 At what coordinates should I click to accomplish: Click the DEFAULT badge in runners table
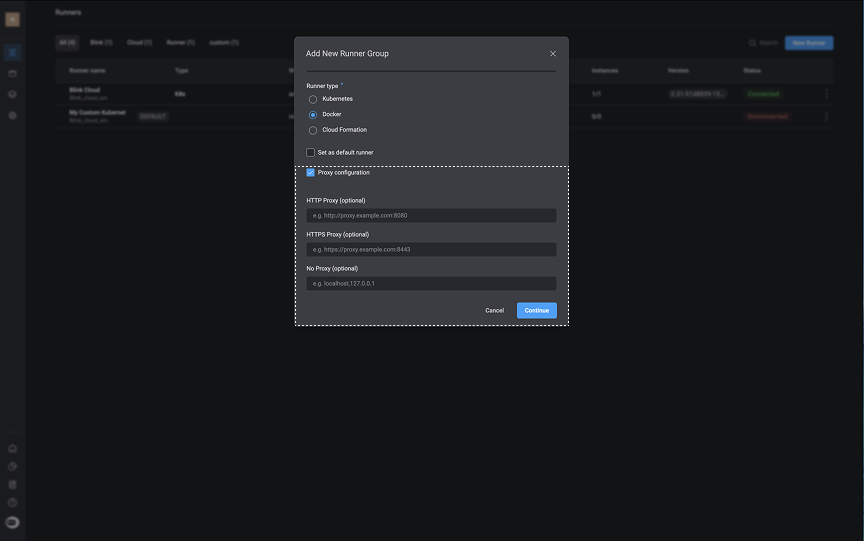pyautogui.click(x=153, y=116)
